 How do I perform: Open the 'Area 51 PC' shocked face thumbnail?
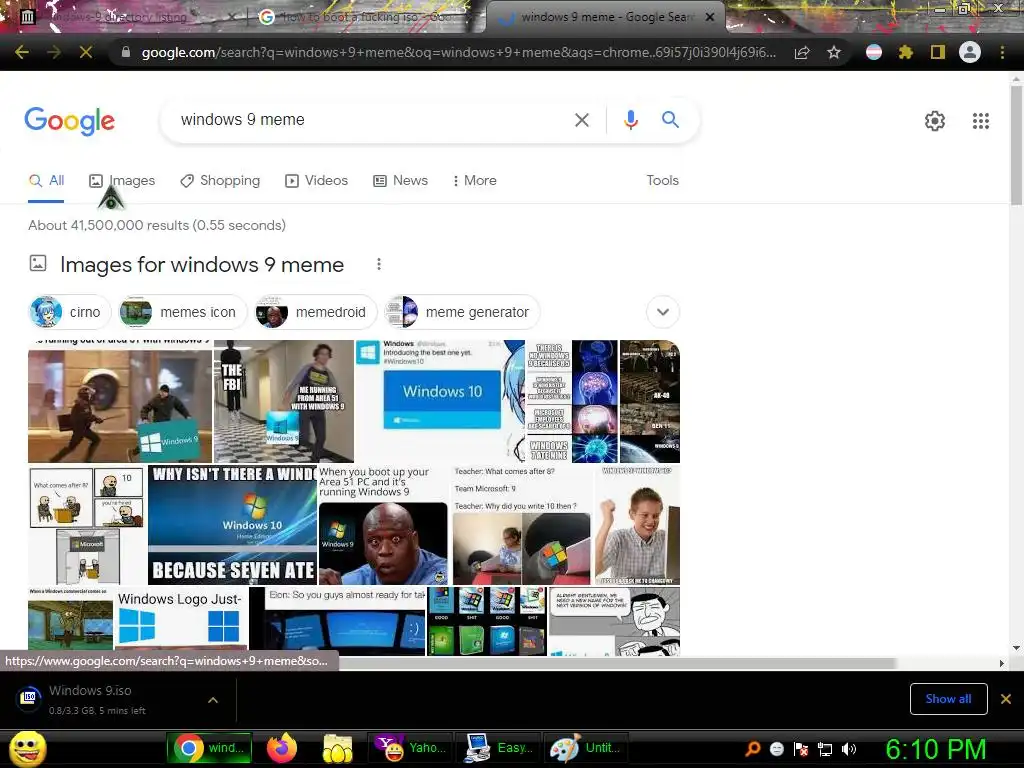383,524
